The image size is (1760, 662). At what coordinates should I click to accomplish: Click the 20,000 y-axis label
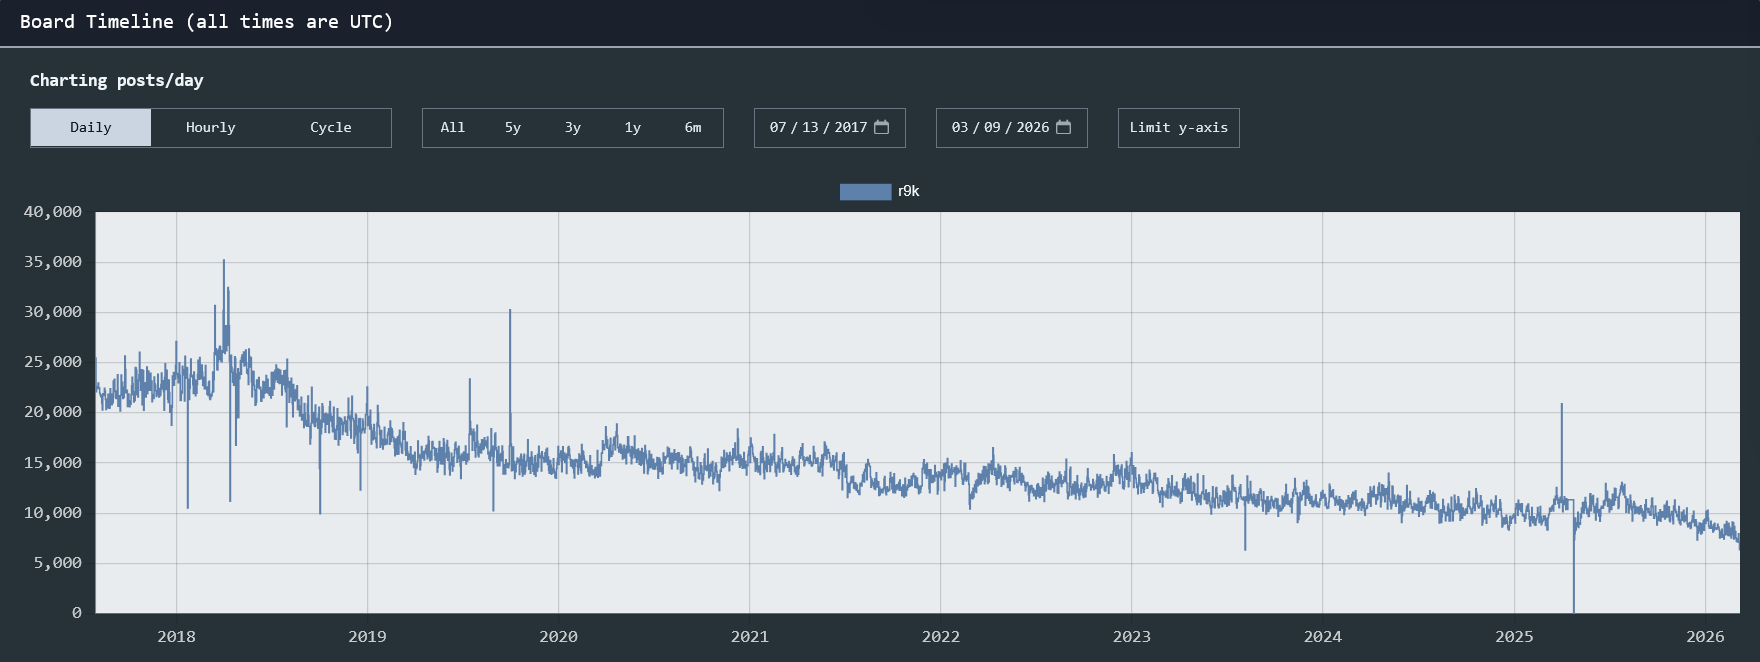tap(53, 412)
